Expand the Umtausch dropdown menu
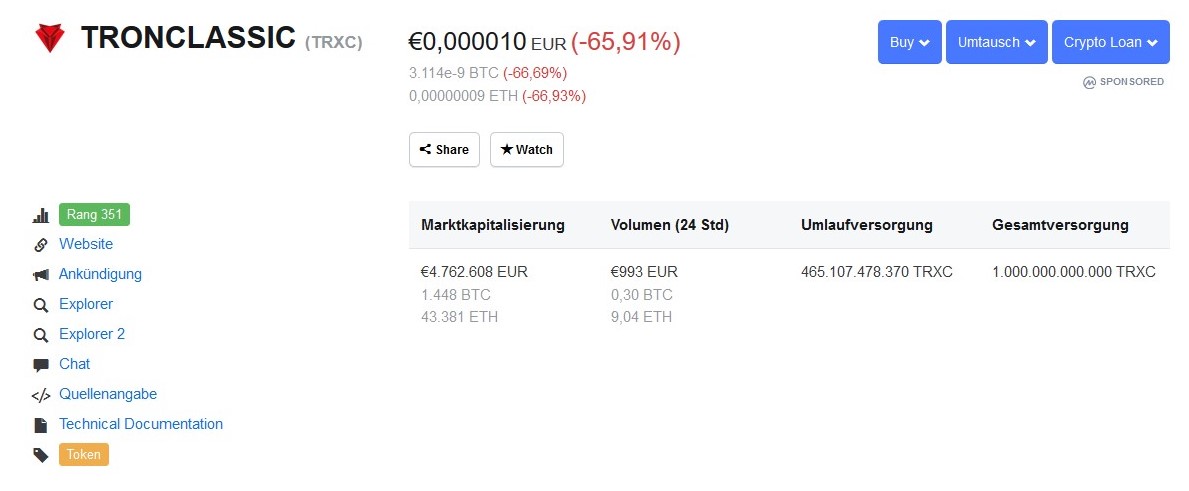This screenshot has height=491, width=1189. click(x=996, y=42)
